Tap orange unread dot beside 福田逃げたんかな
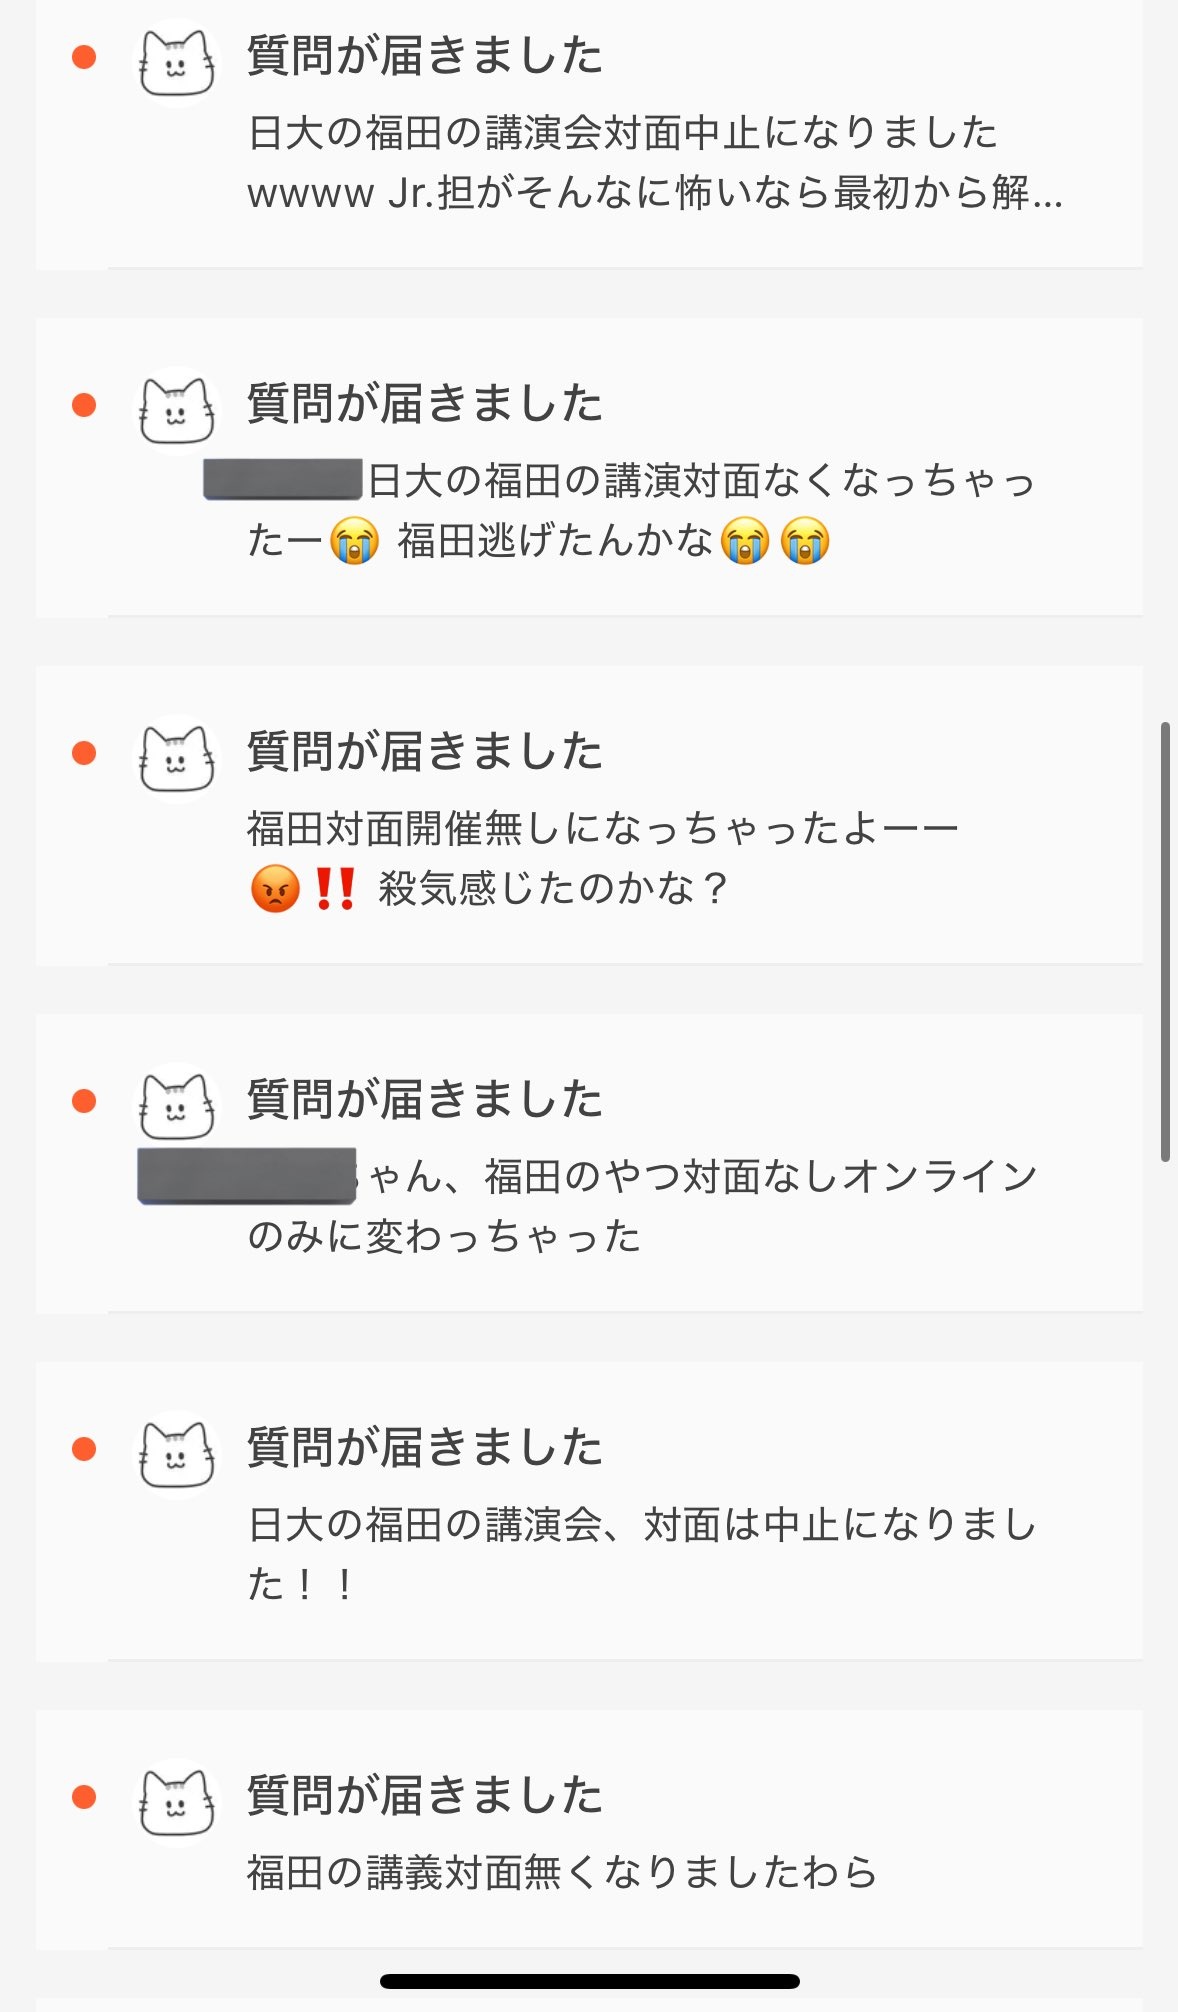This screenshot has width=1178, height=2012. (84, 405)
